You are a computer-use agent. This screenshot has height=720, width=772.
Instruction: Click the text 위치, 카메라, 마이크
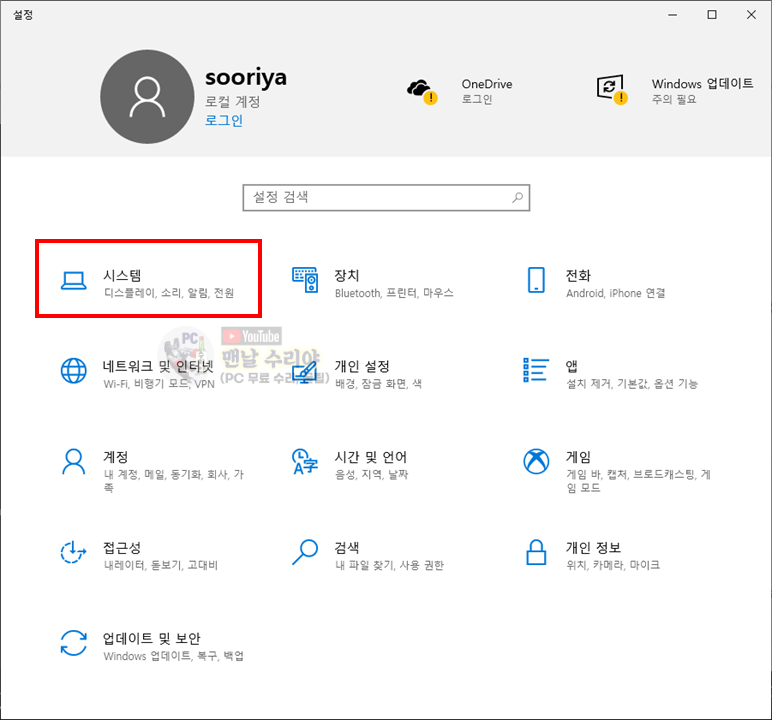pos(613,565)
